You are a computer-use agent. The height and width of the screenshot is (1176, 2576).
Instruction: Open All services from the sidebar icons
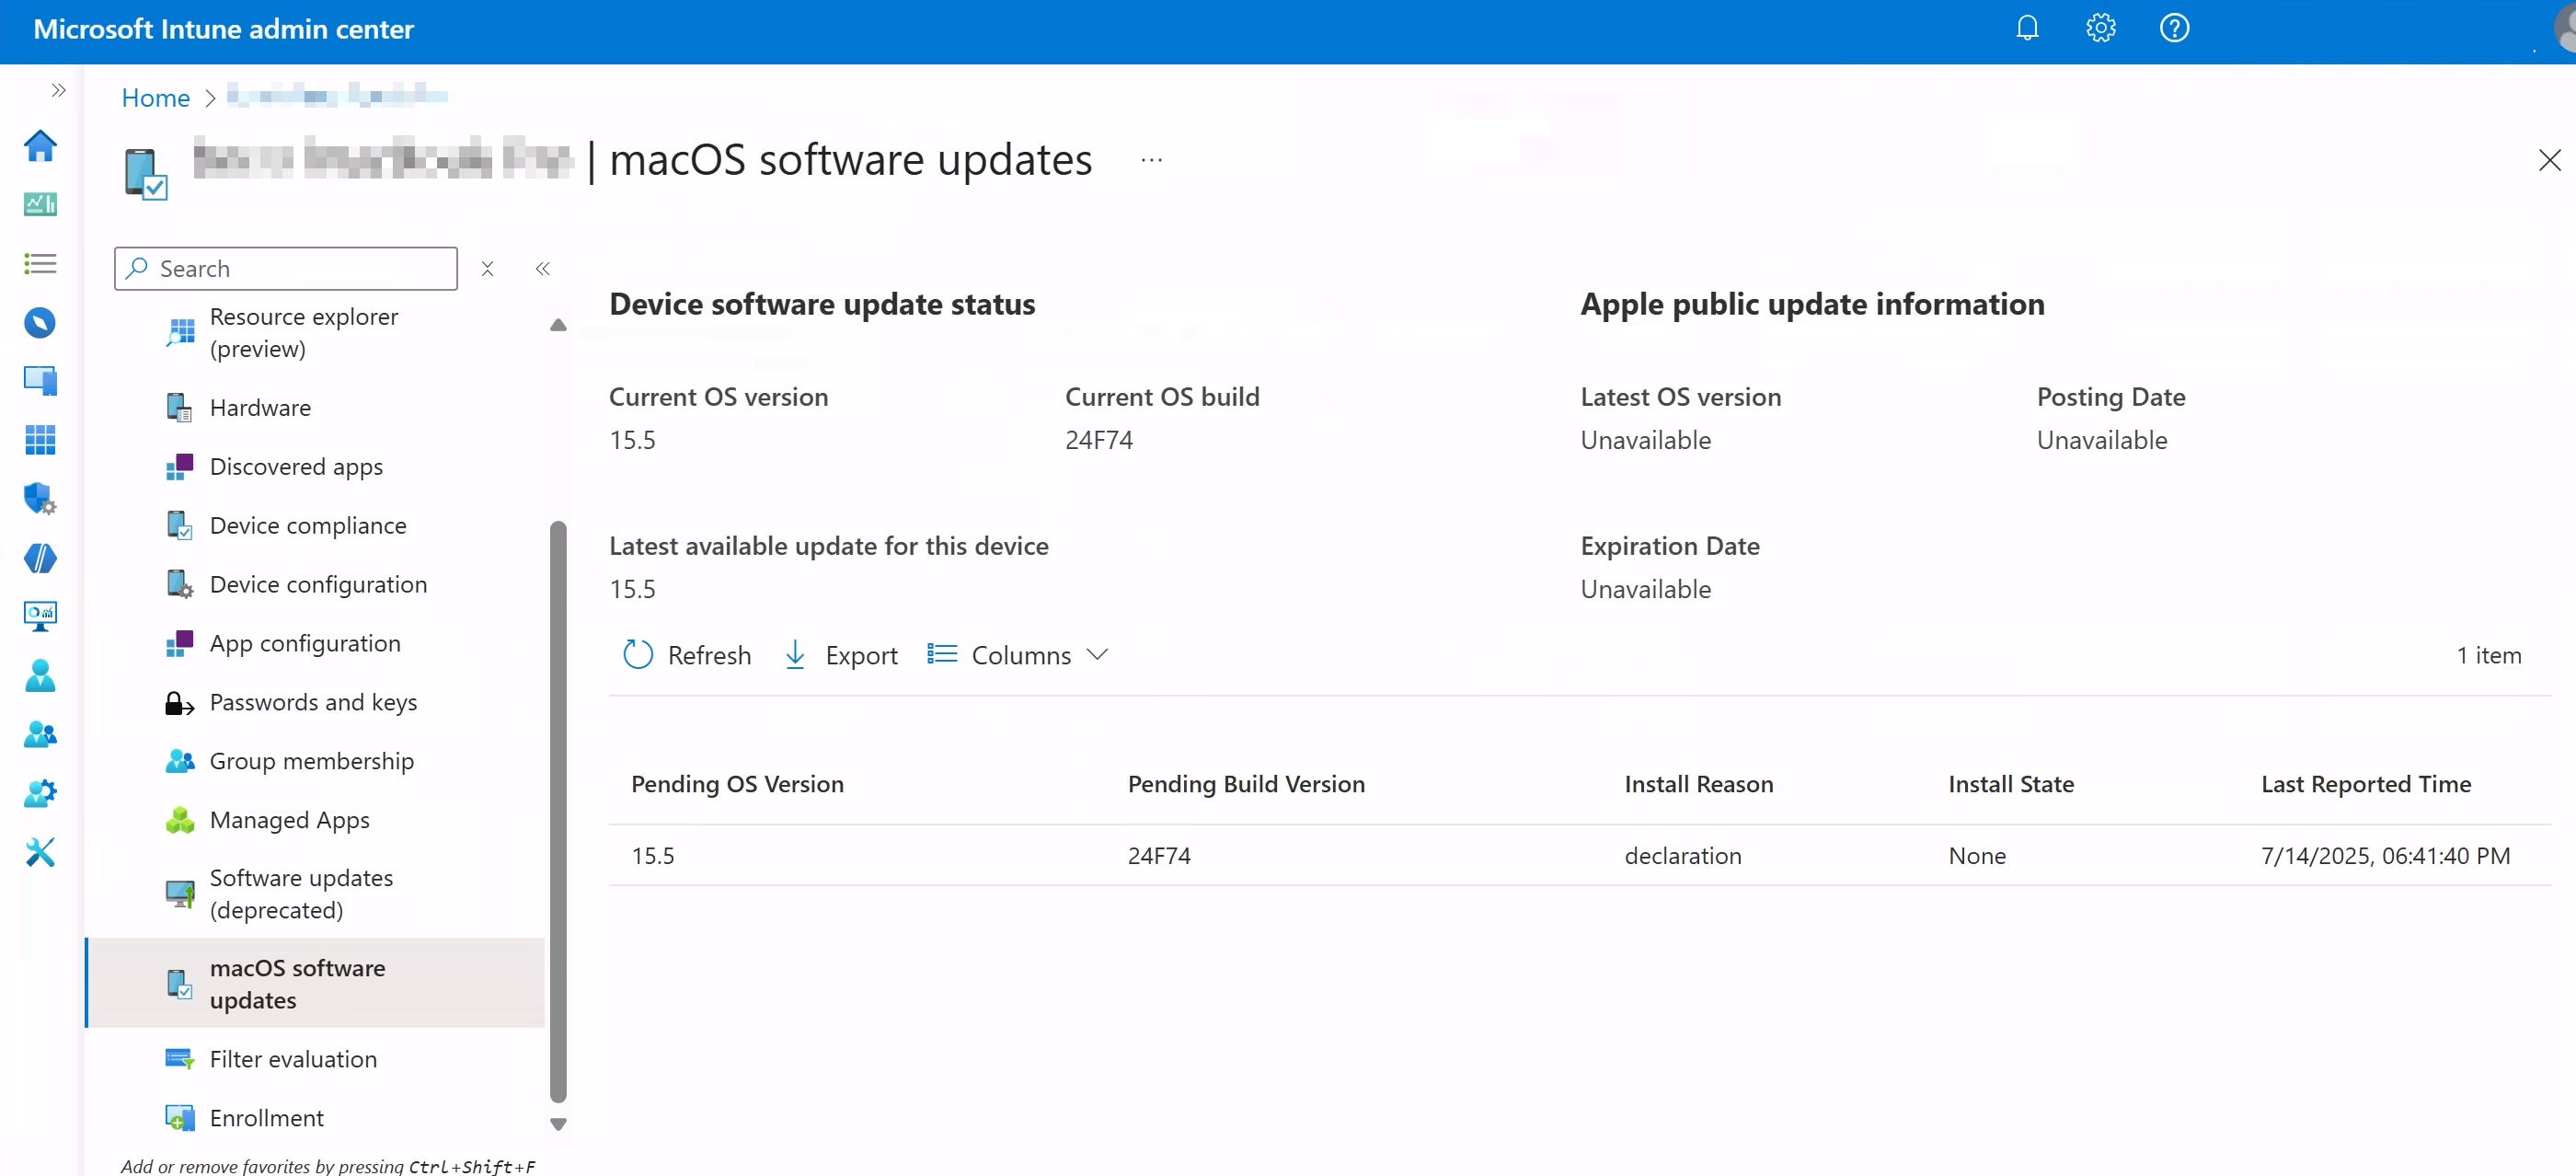[x=40, y=263]
